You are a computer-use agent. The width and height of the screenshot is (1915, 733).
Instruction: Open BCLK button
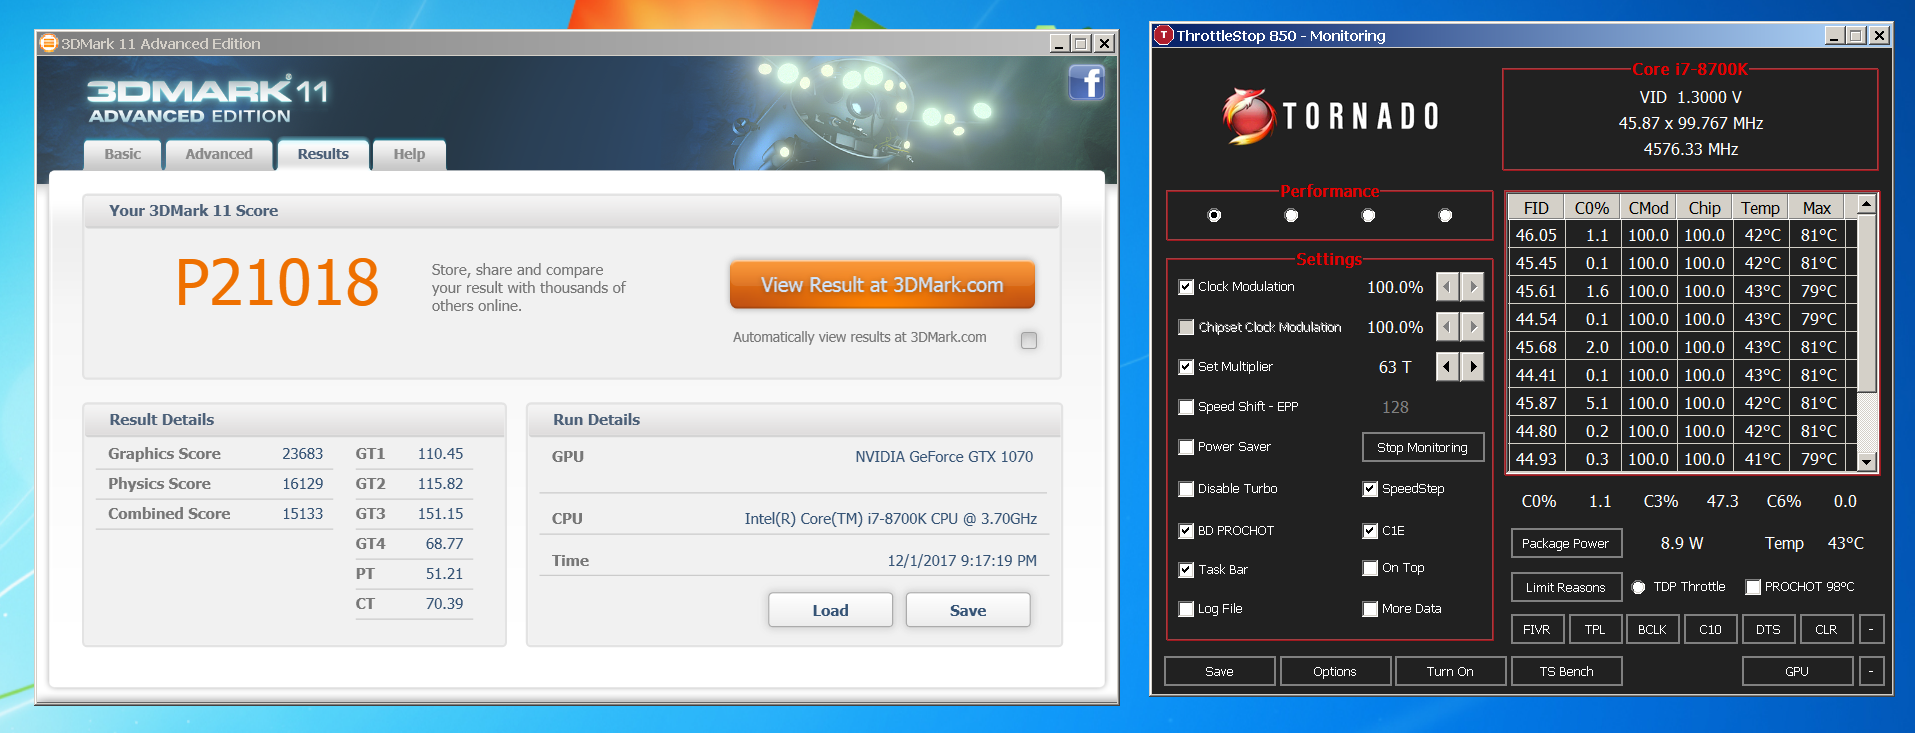1652,629
